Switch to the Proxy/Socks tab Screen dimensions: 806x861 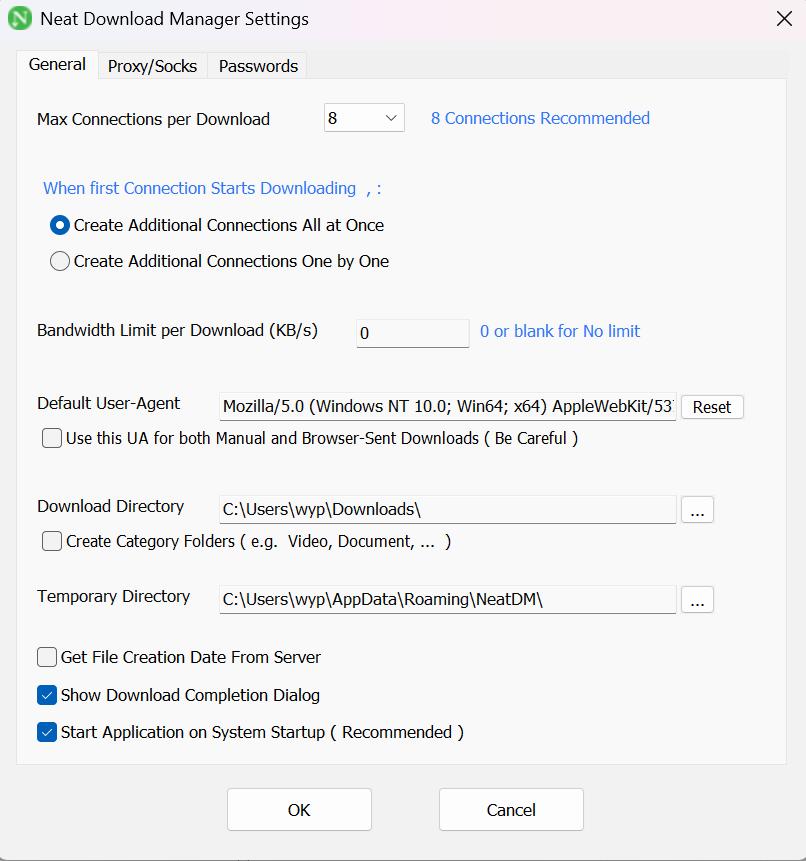pyautogui.click(x=153, y=66)
